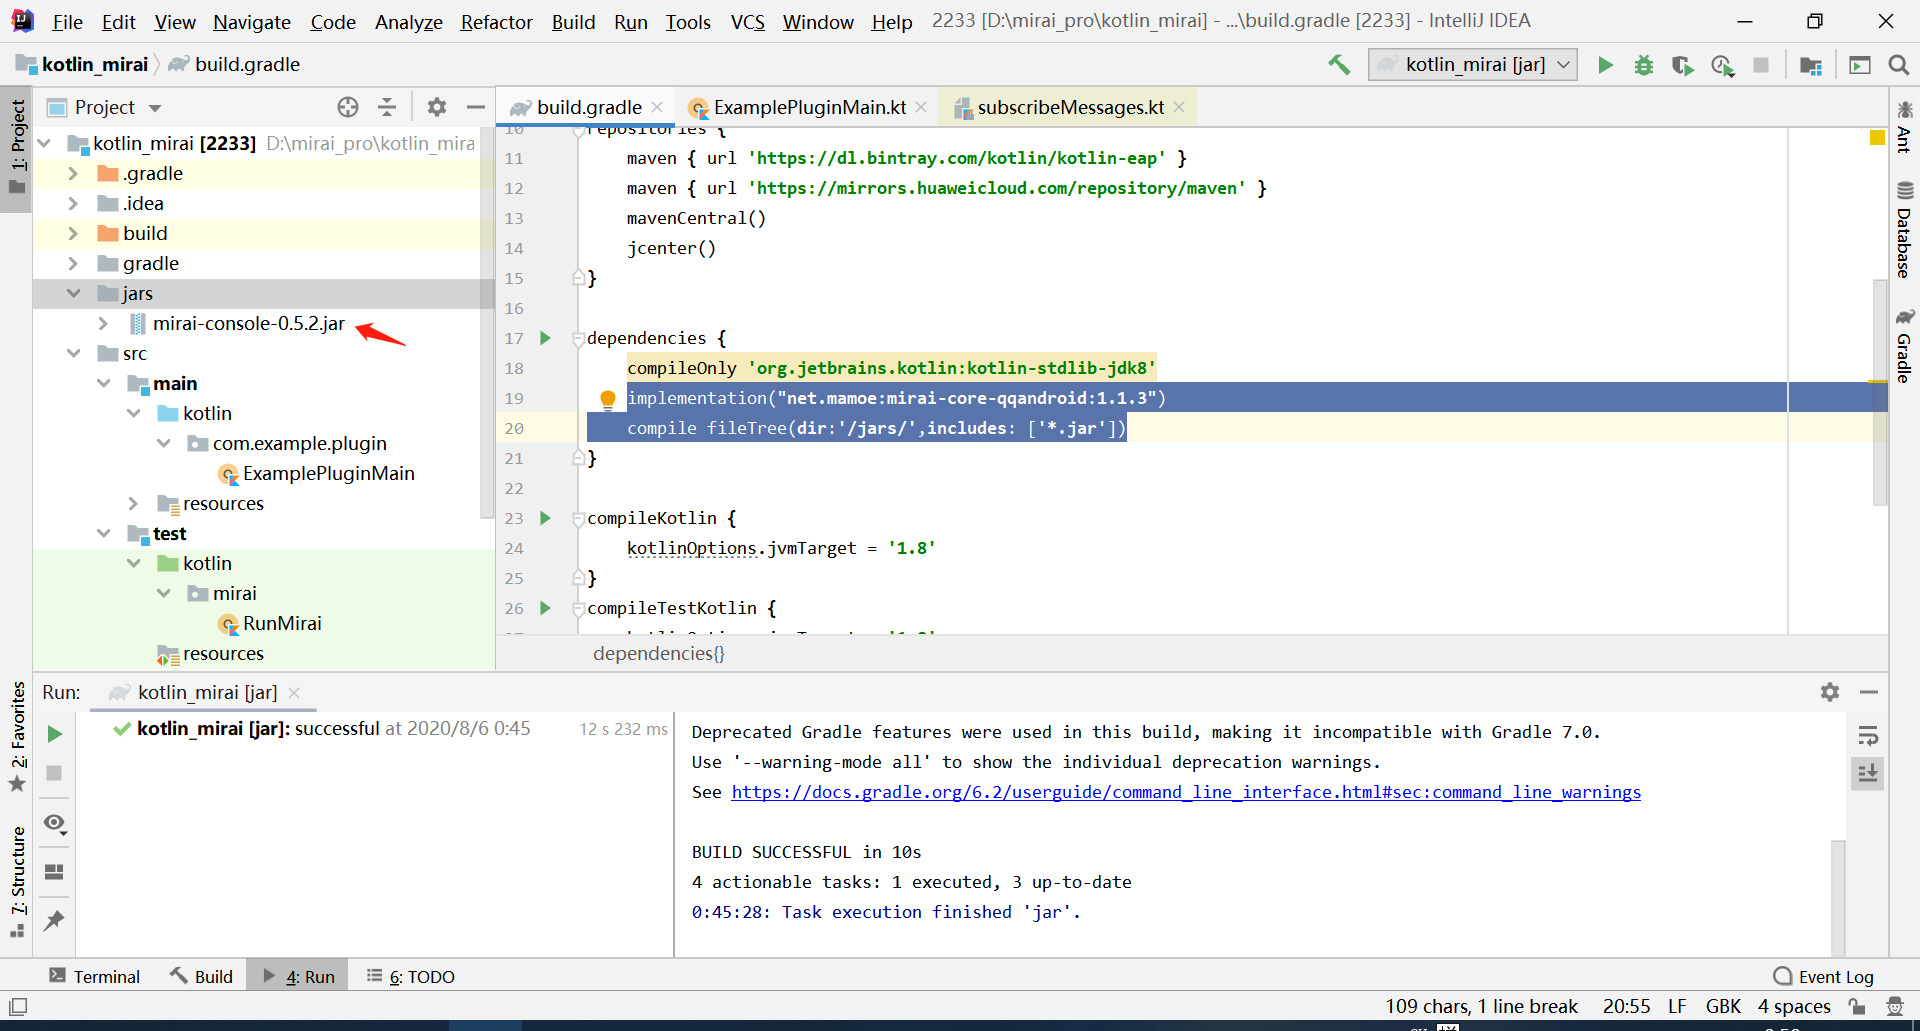Expand the build folder in project tree
The width and height of the screenshot is (1920, 1031).
point(73,233)
